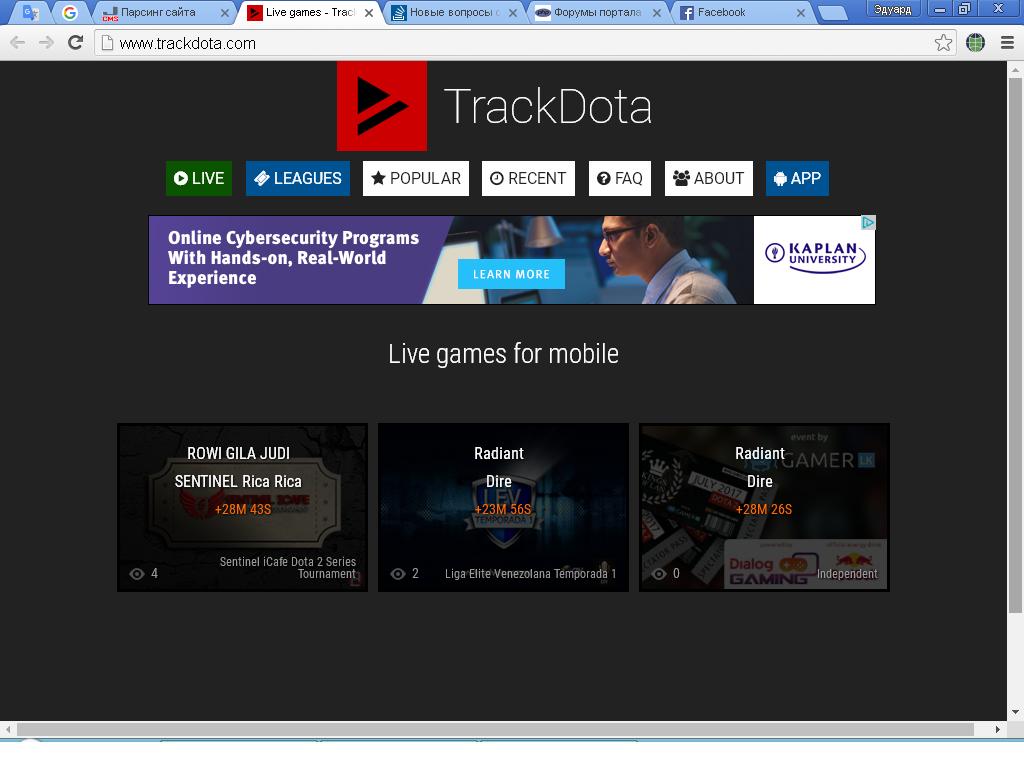Screen dimensions: 1024x768
Task: Open the Independent league match card
Action: tap(764, 507)
